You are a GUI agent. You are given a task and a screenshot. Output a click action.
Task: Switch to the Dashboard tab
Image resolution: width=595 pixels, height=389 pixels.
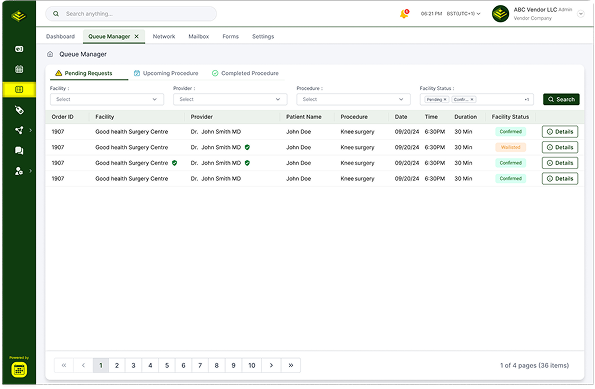pos(60,36)
